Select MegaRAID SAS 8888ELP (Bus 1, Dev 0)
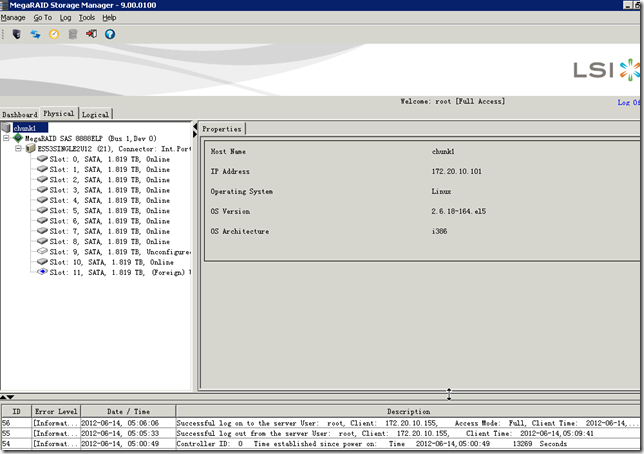The image size is (644, 454). [91, 138]
